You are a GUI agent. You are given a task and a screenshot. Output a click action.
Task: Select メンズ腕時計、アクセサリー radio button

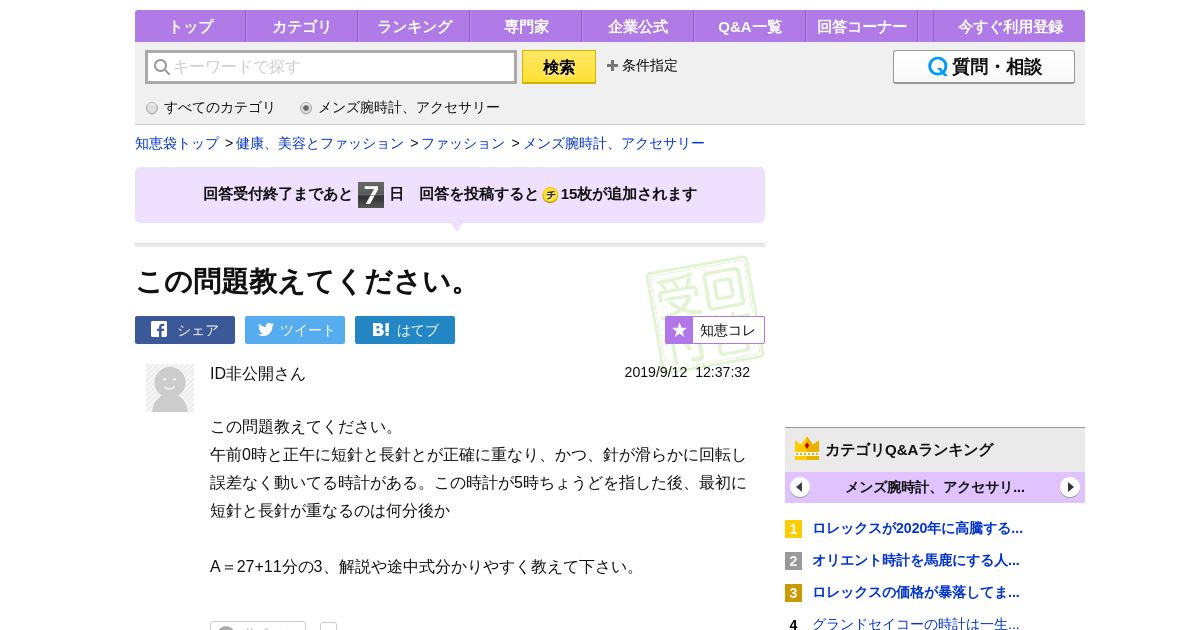coord(306,108)
